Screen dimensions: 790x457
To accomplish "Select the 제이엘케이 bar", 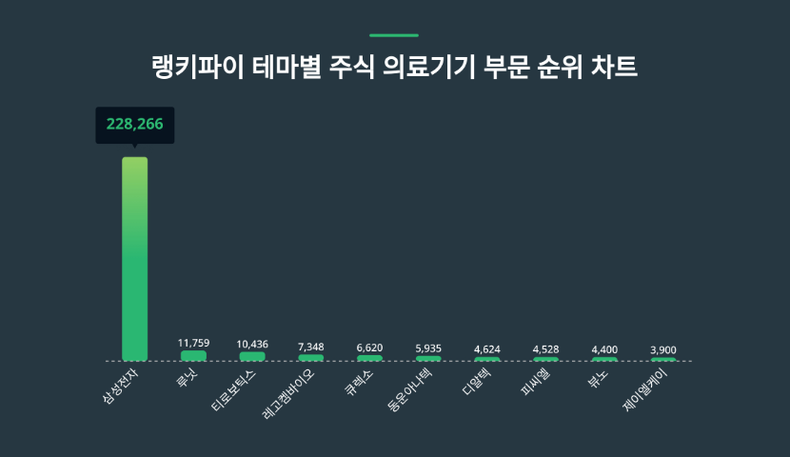I will (x=663, y=359).
